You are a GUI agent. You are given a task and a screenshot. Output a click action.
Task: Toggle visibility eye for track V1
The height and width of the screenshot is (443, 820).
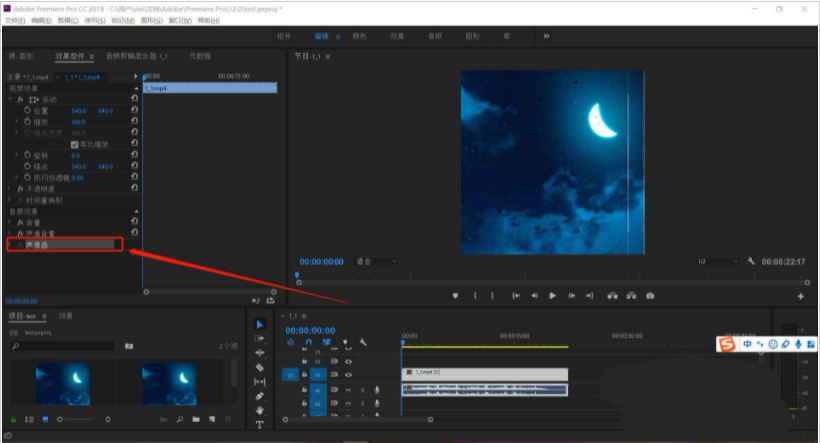348,374
